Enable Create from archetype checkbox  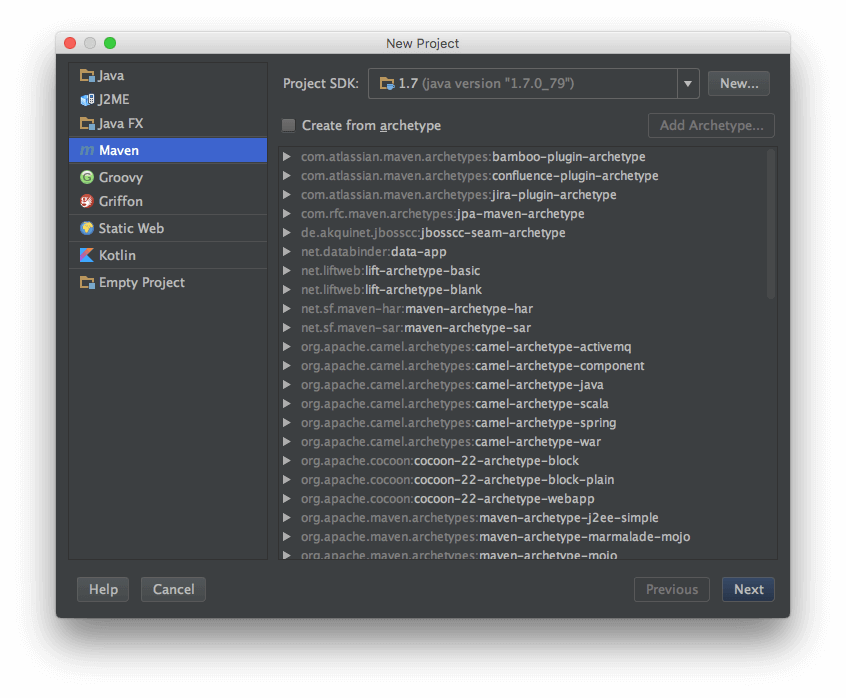coord(289,126)
